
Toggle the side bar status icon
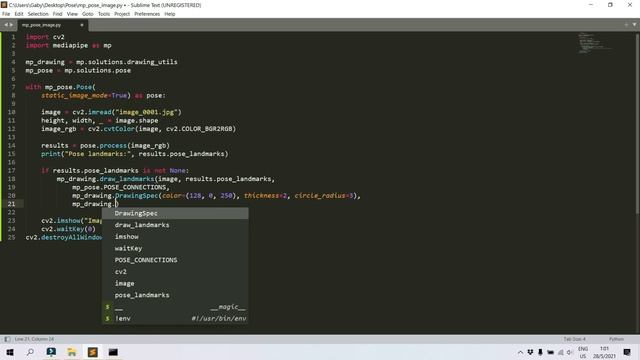(x=7, y=339)
